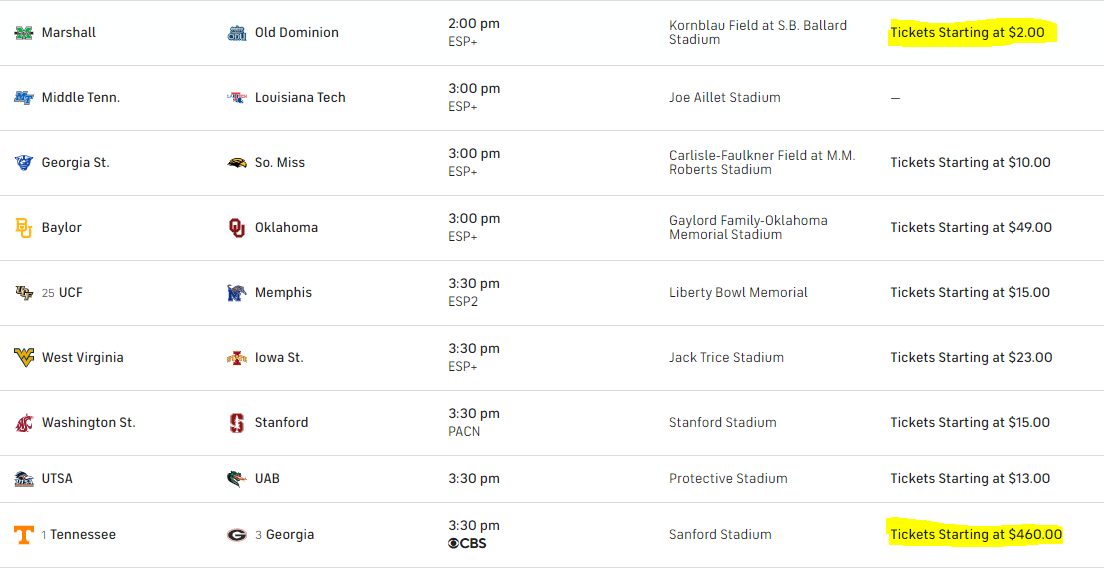Click the Tennessee team logo
1104x568 pixels.
click(24, 535)
